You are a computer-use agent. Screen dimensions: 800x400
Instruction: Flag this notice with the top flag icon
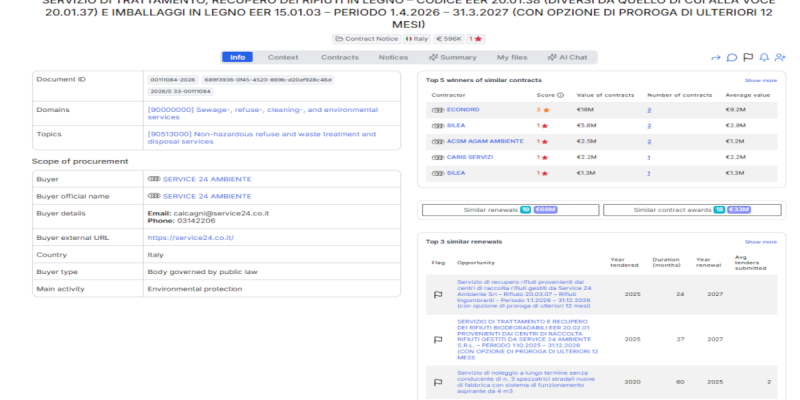point(748,57)
